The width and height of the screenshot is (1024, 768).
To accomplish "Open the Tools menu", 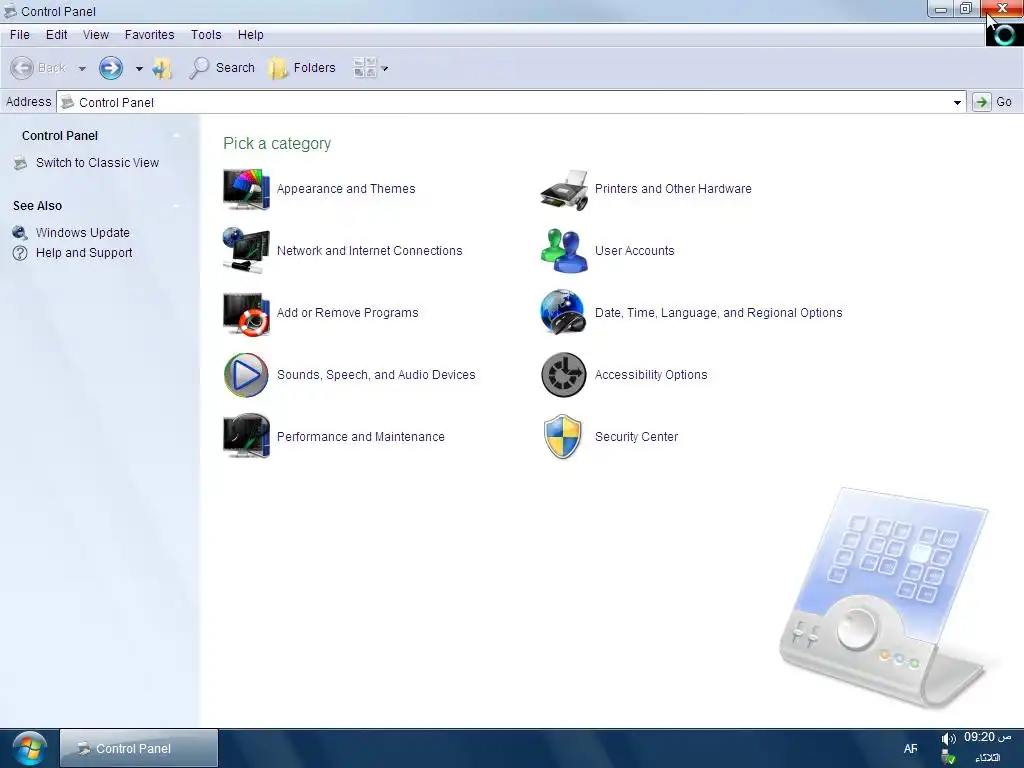I will pyautogui.click(x=206, y=35).
